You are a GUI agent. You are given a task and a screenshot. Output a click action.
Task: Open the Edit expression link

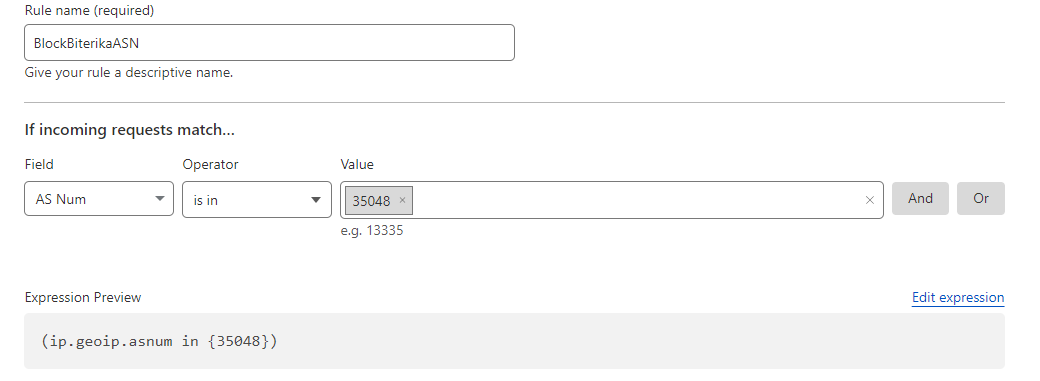(x=958, y=297)
